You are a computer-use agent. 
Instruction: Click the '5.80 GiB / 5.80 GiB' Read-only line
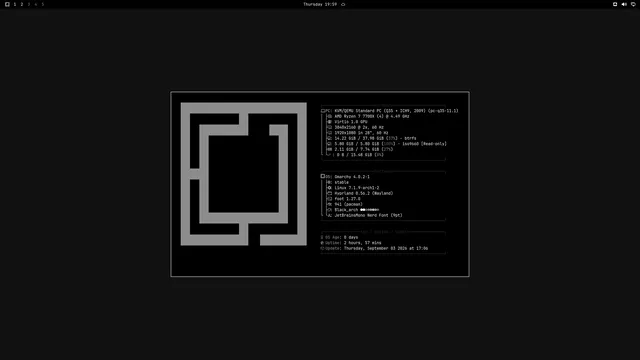click(x=390, y=144)
